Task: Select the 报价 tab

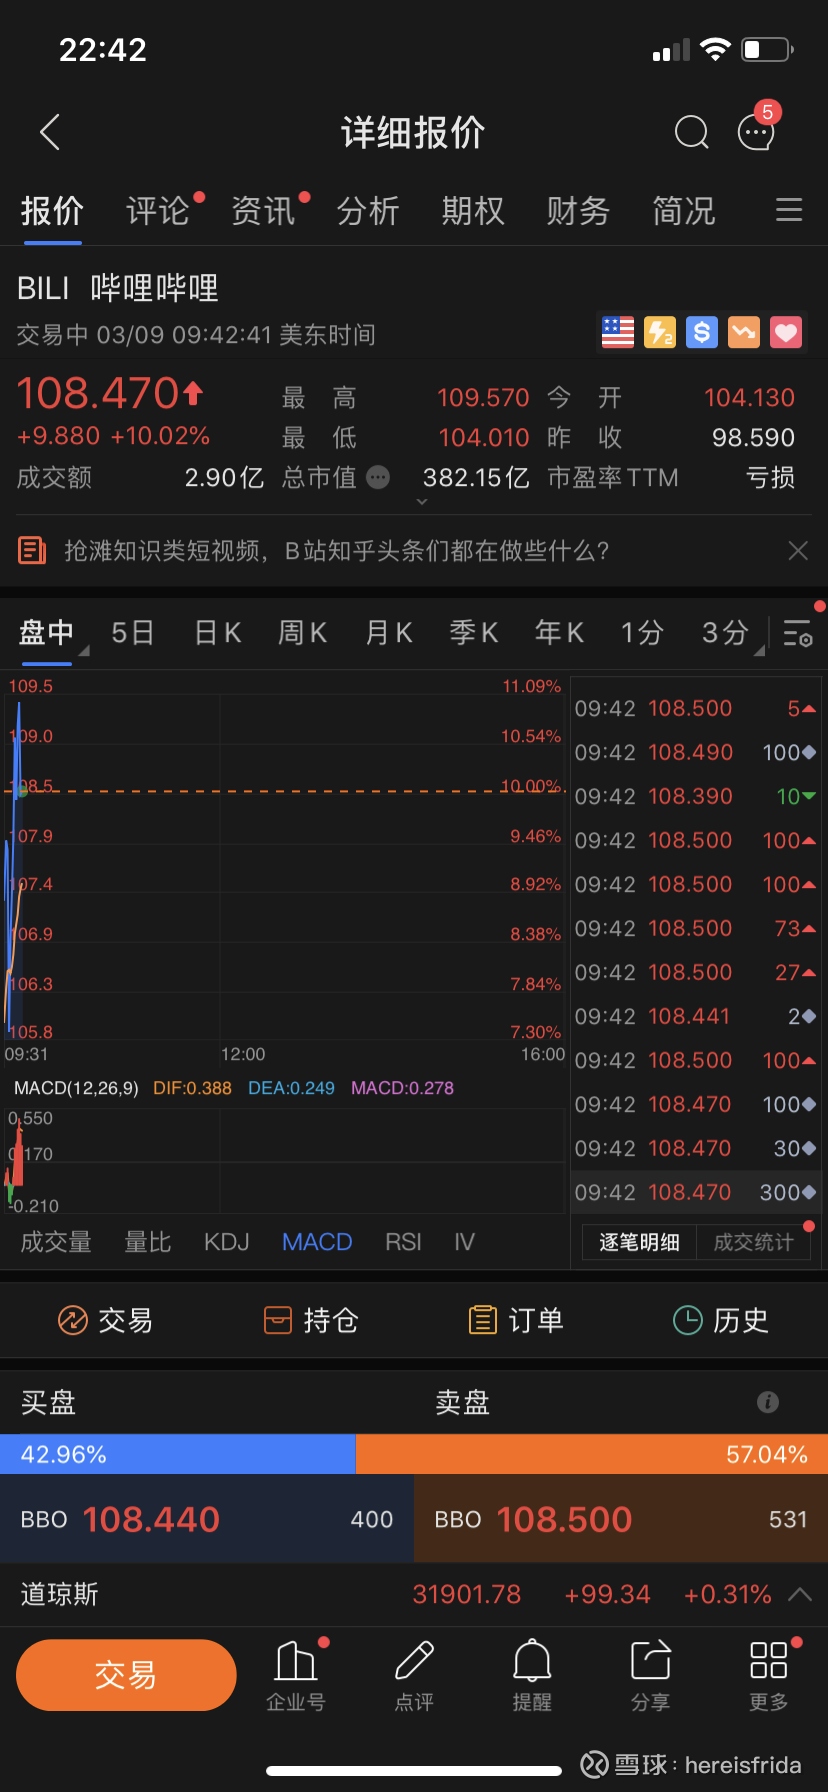Action: point(52,211)
